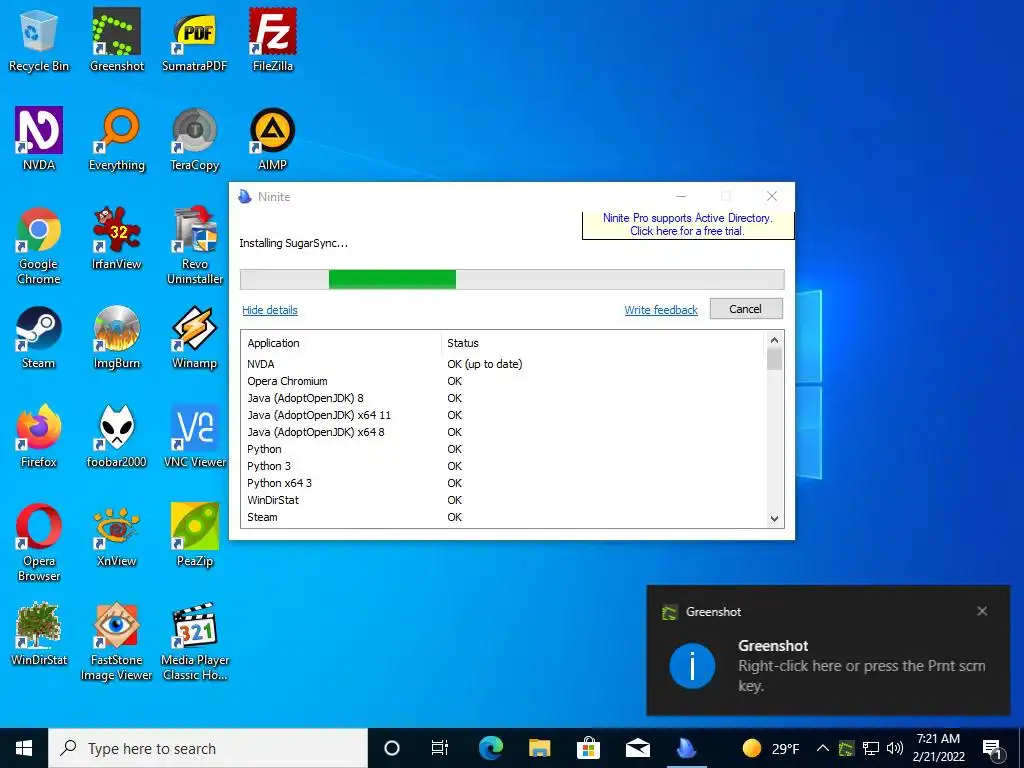Click the taskbar search box
This screenshot has width=1024, height=768.
[208, 748]
